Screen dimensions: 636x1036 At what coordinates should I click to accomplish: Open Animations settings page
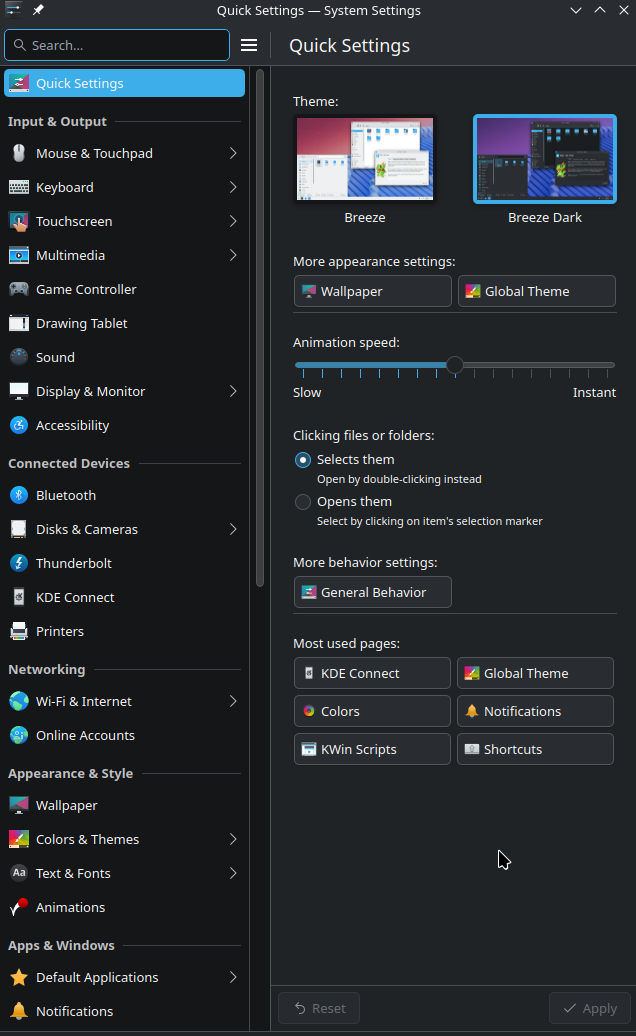click(124, 908)
